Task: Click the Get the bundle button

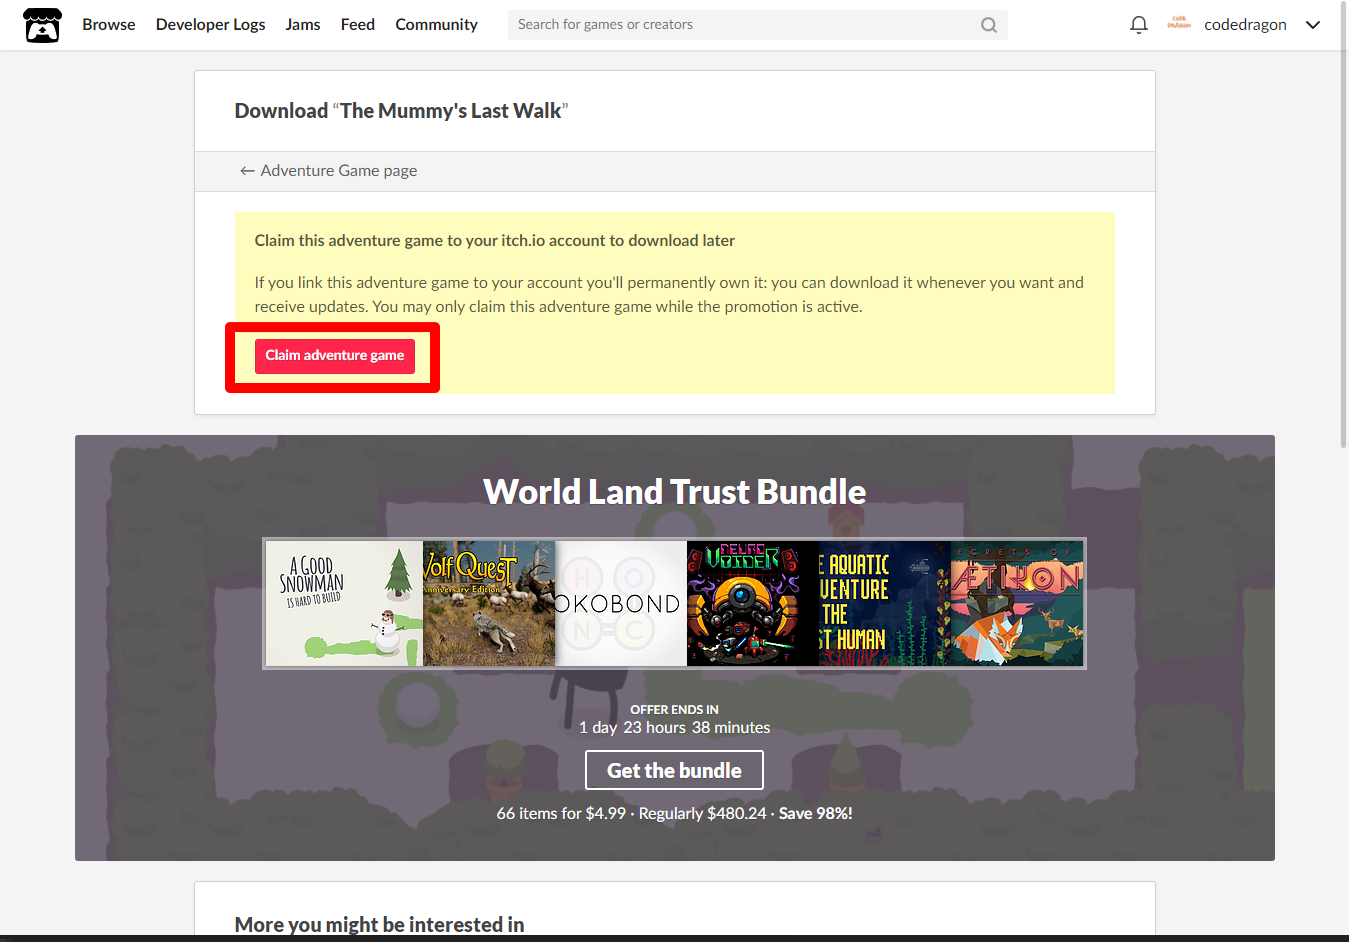Action: coord(674,770)
